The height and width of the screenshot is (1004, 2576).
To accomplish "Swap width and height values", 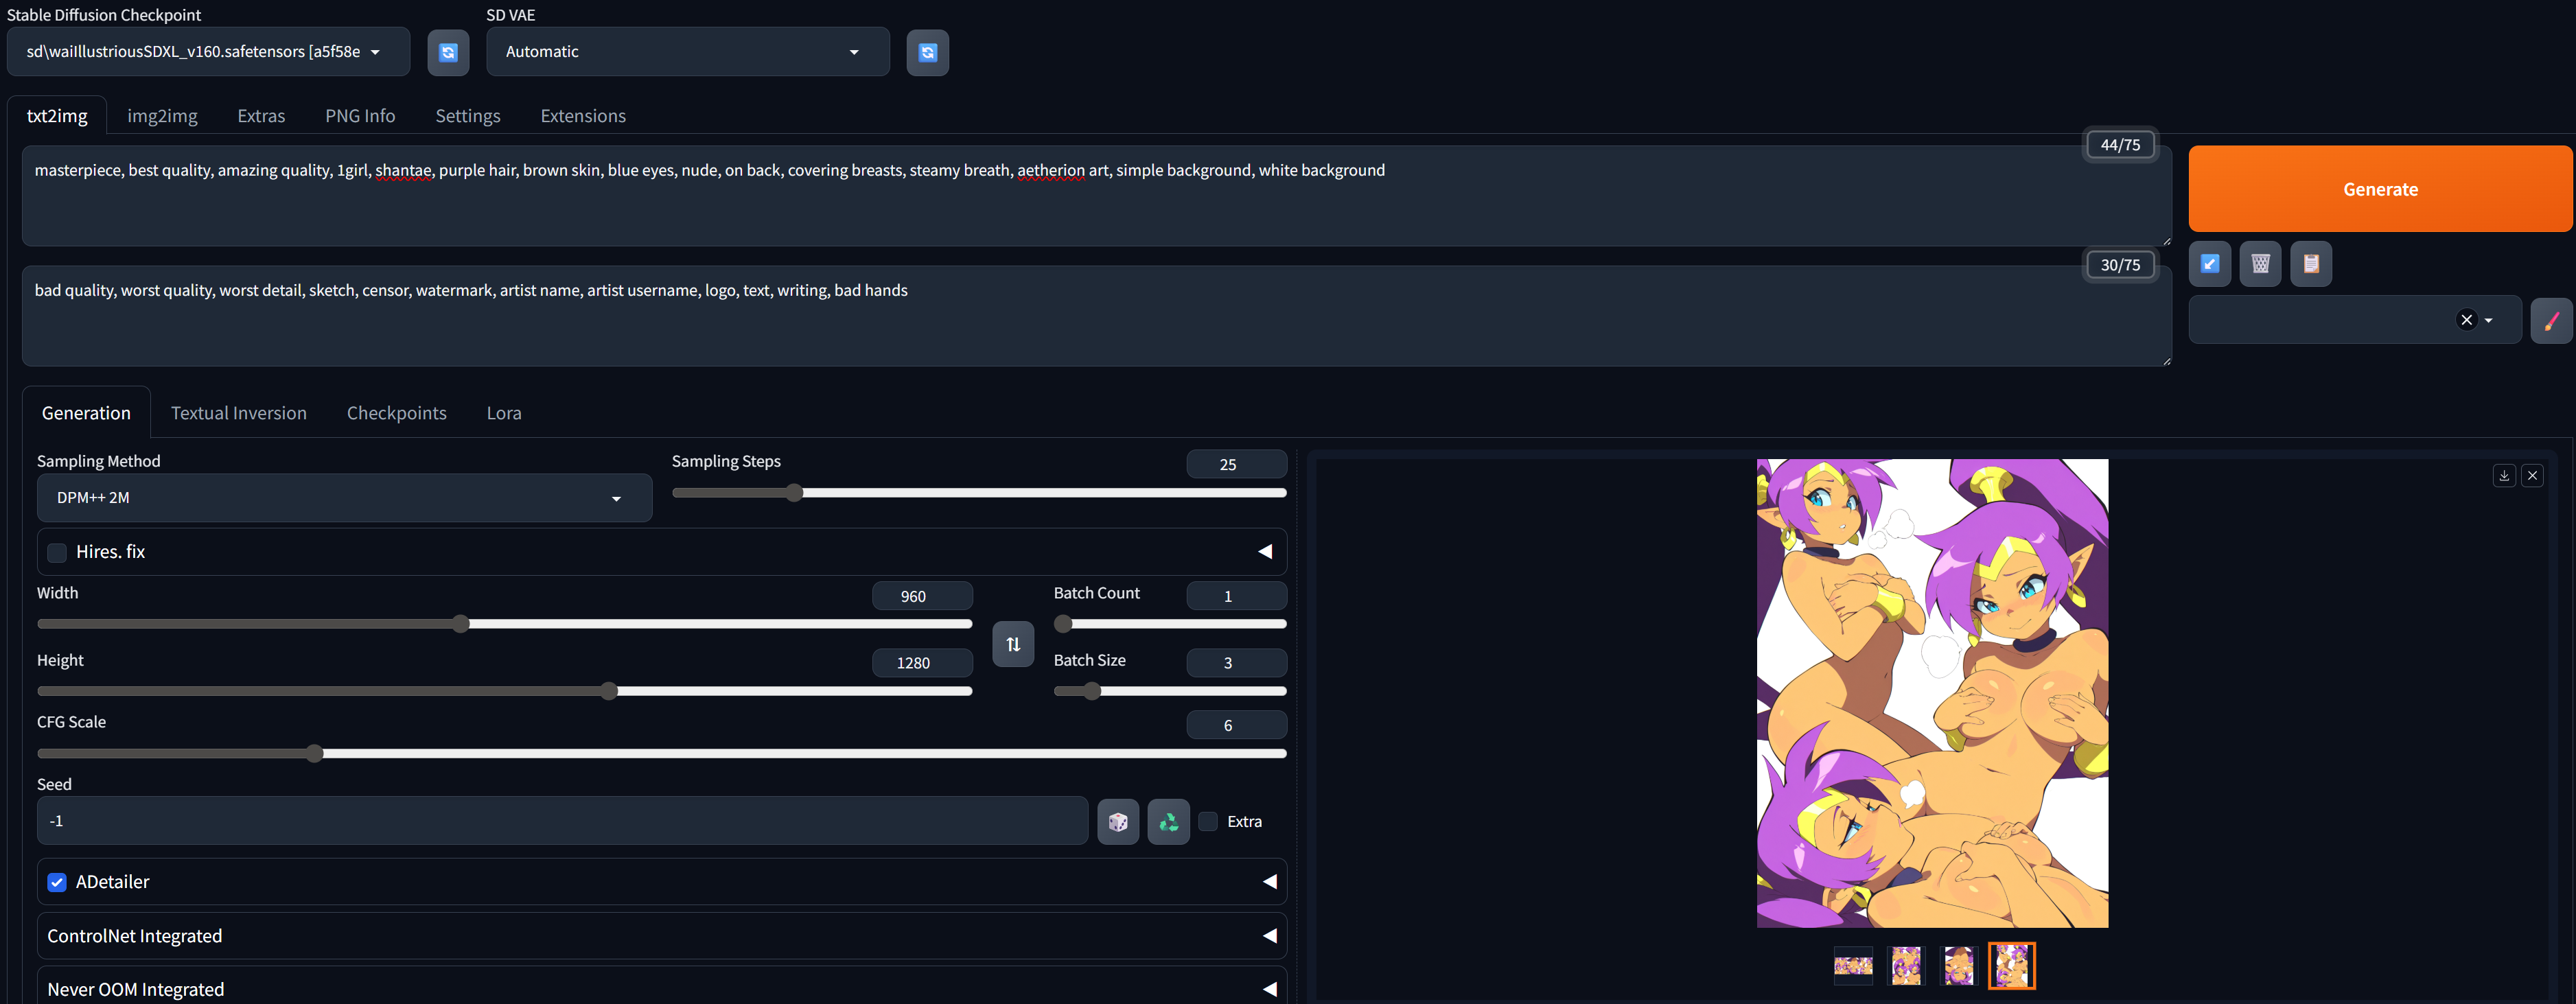I will (x=1013, y=644).
